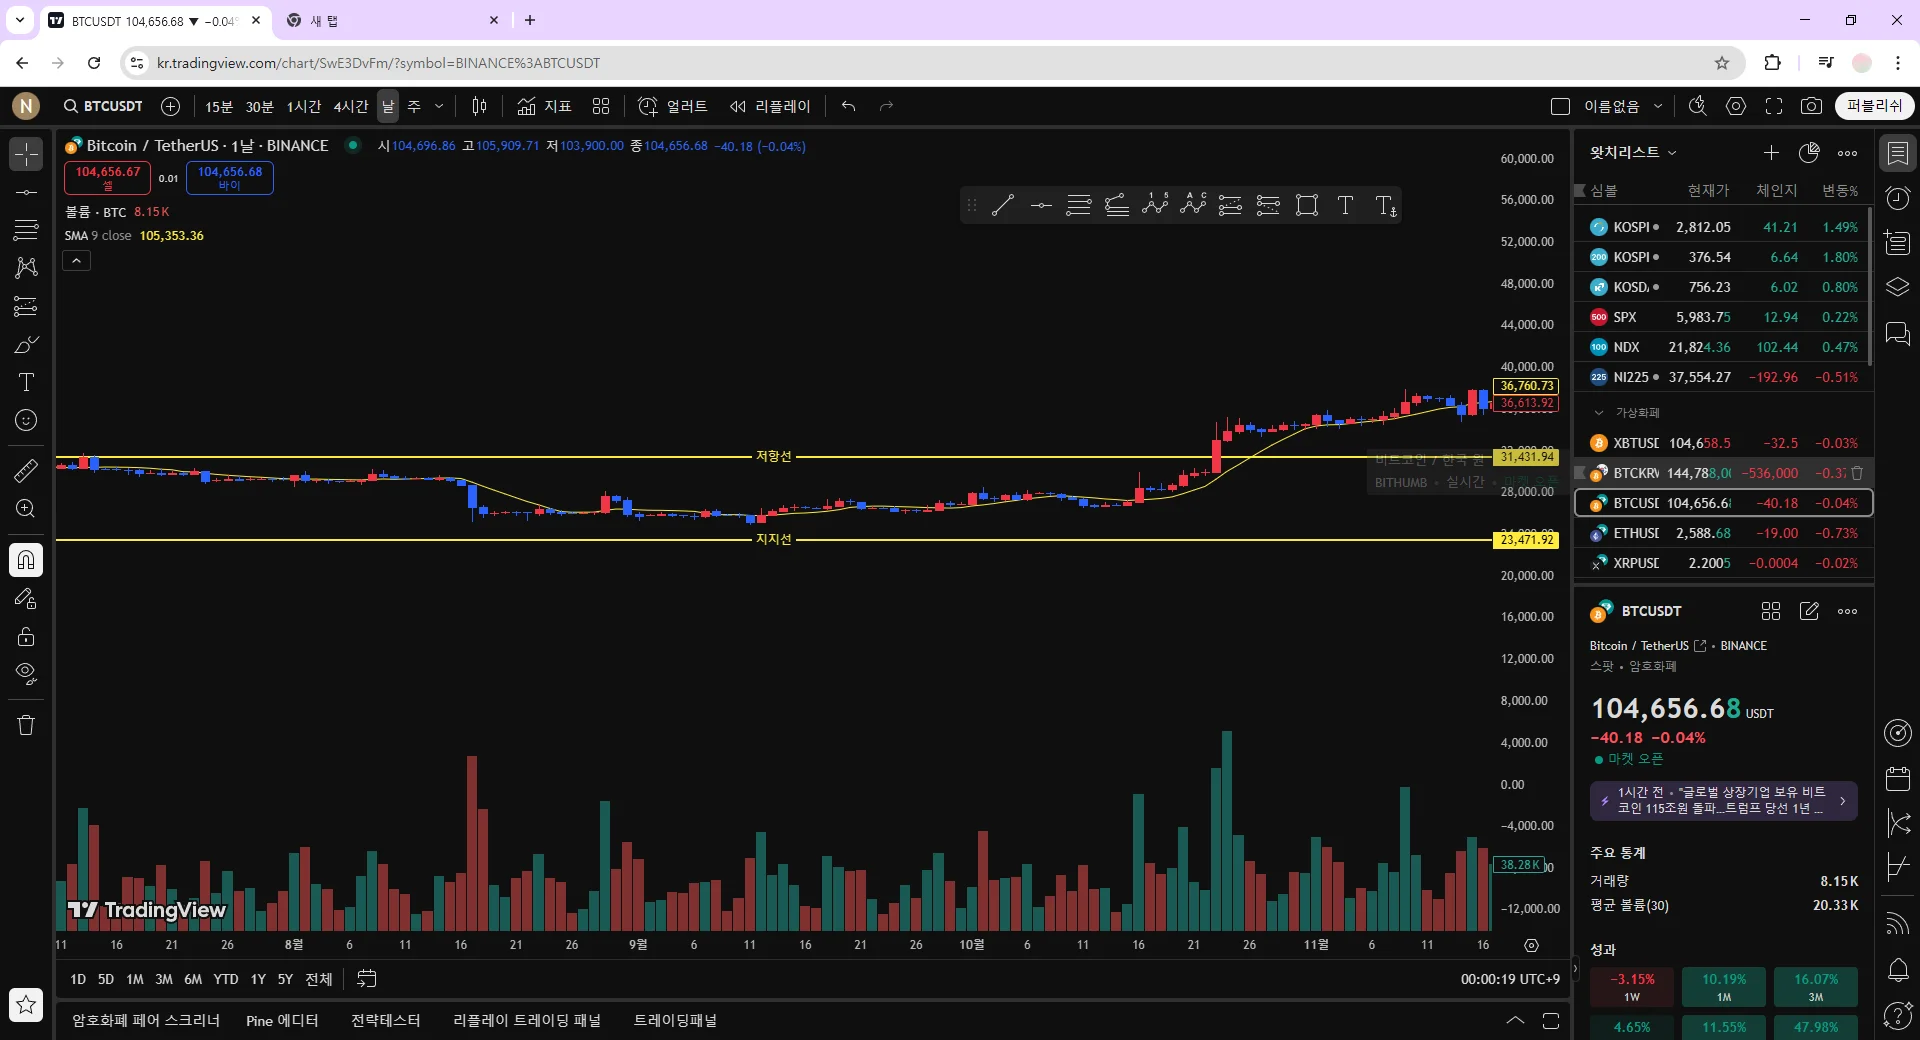Viewport: 1920px width, 1040px height.
Task: Open indicator templates grid
Action: click(601, 106)
